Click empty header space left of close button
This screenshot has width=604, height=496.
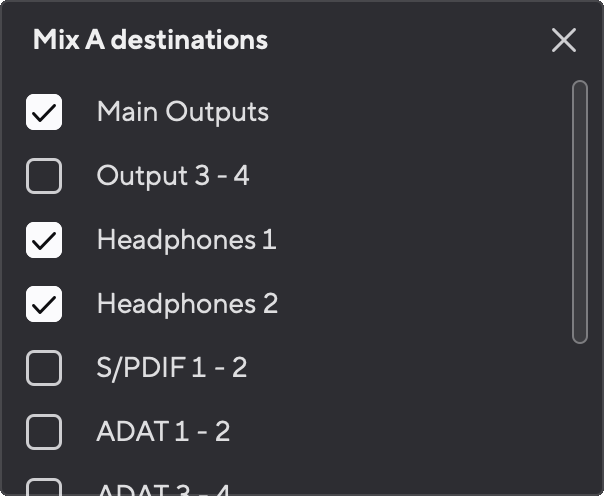[x=420, y=40]
